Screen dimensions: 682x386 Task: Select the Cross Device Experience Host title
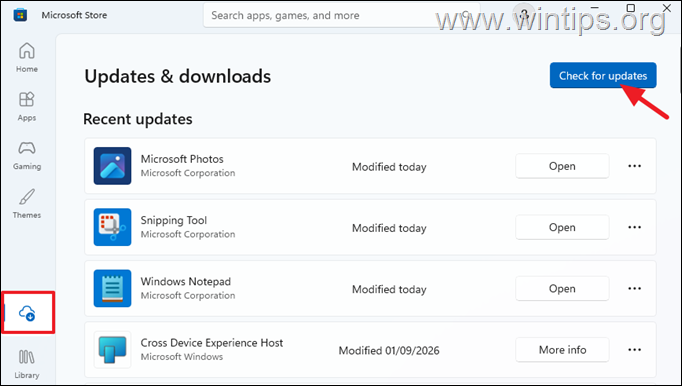(x=211, y=343)
